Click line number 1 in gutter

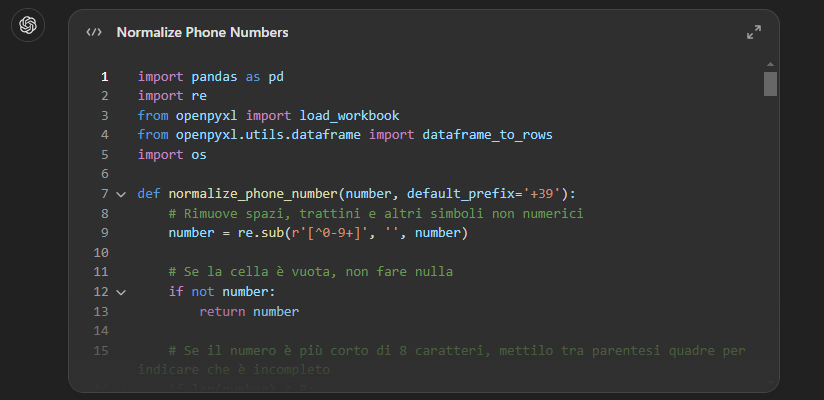(x=105, y=77)
